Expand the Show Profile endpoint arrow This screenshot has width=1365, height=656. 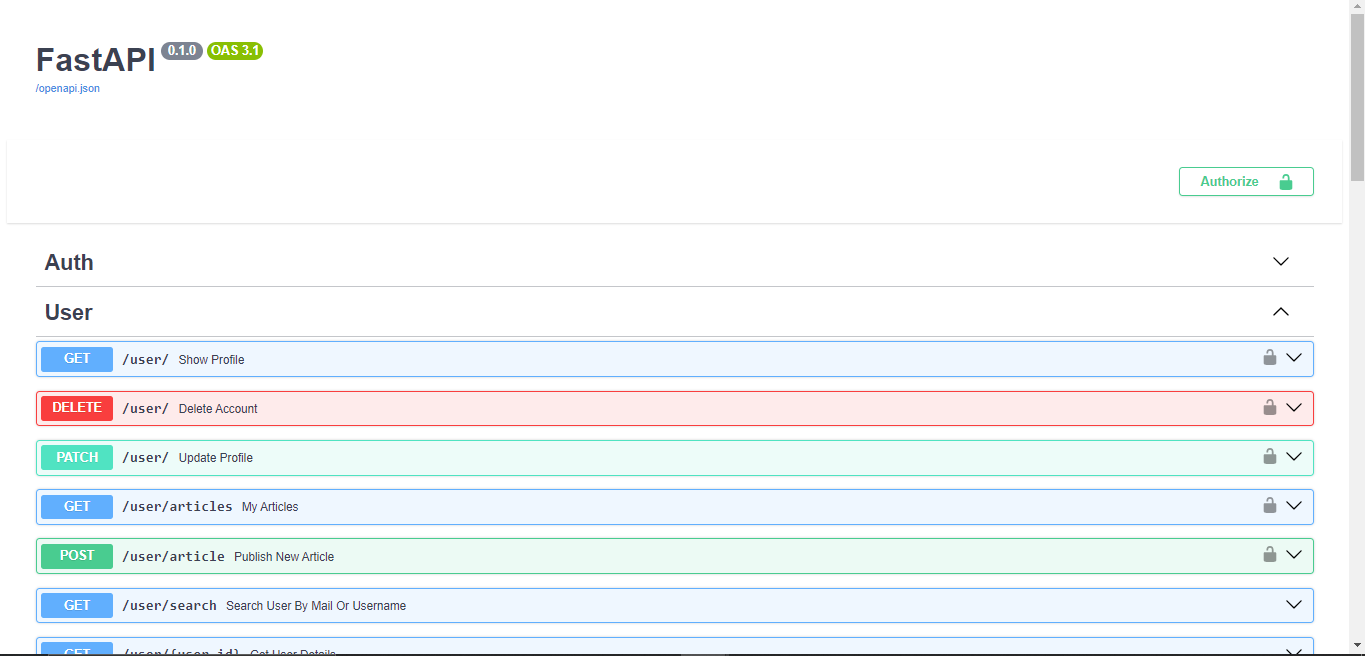(x=1294, y=358)
